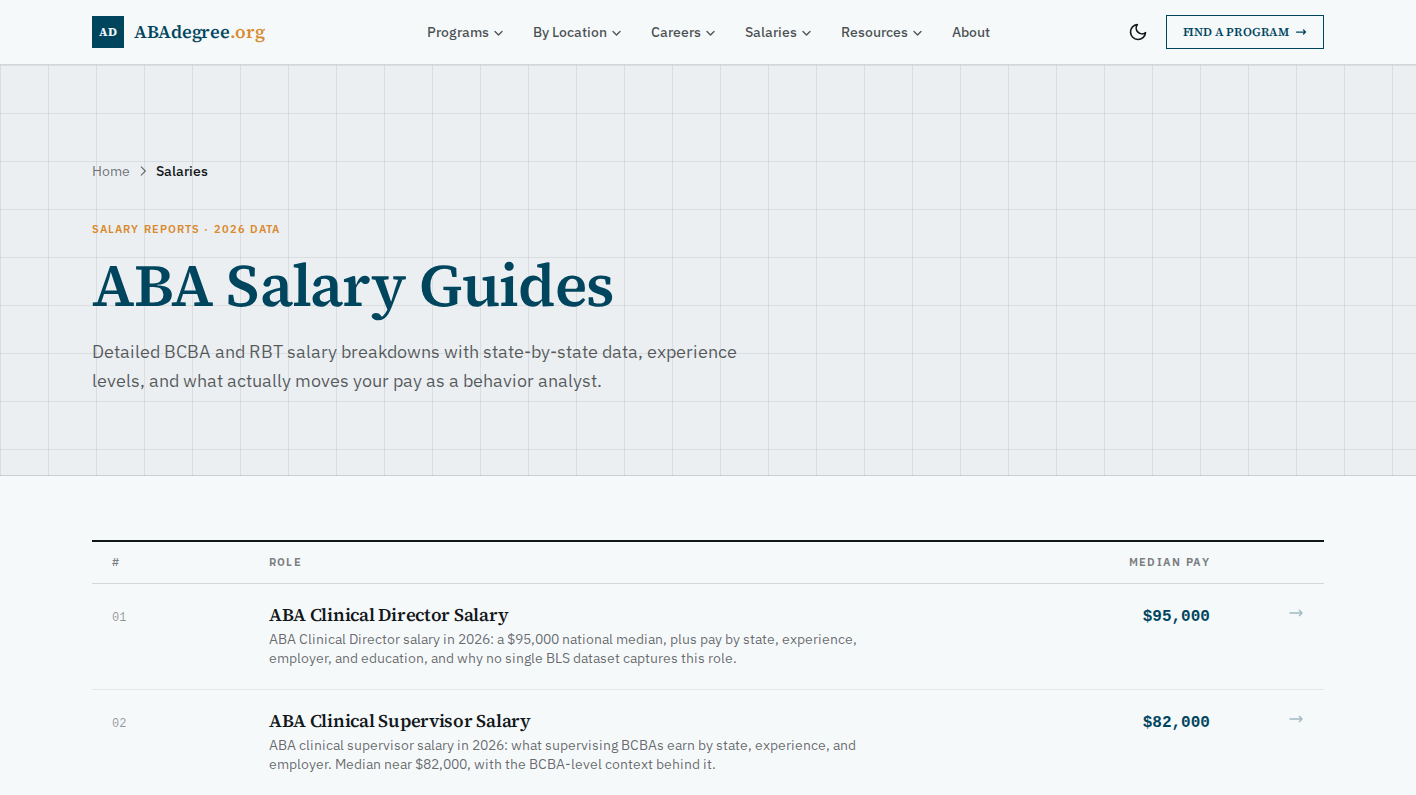The image size is (1416, 795).
Task: Open the About page
Action: (971, 32)
